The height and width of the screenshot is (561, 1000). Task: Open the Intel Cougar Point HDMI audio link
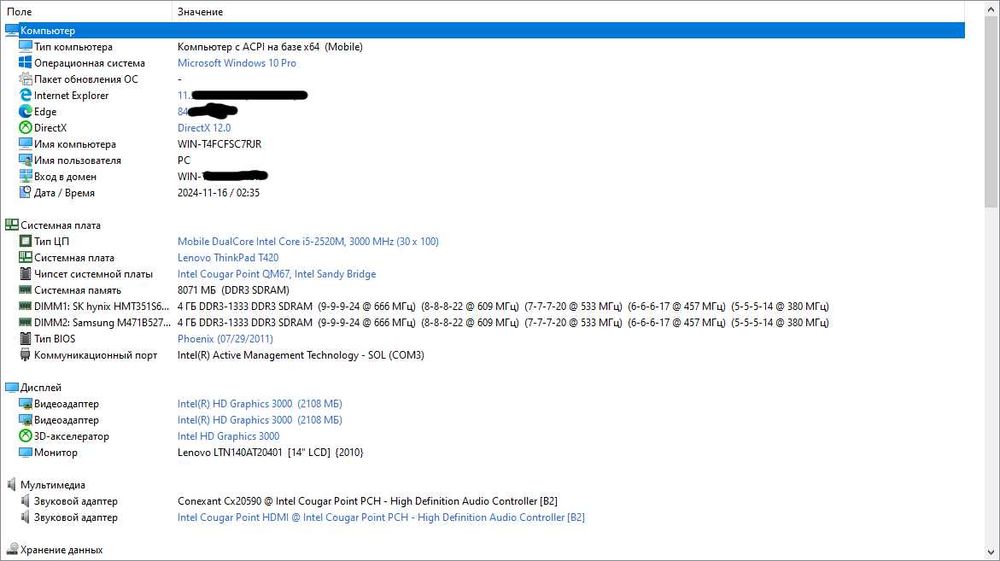click(x=381, y=517)
